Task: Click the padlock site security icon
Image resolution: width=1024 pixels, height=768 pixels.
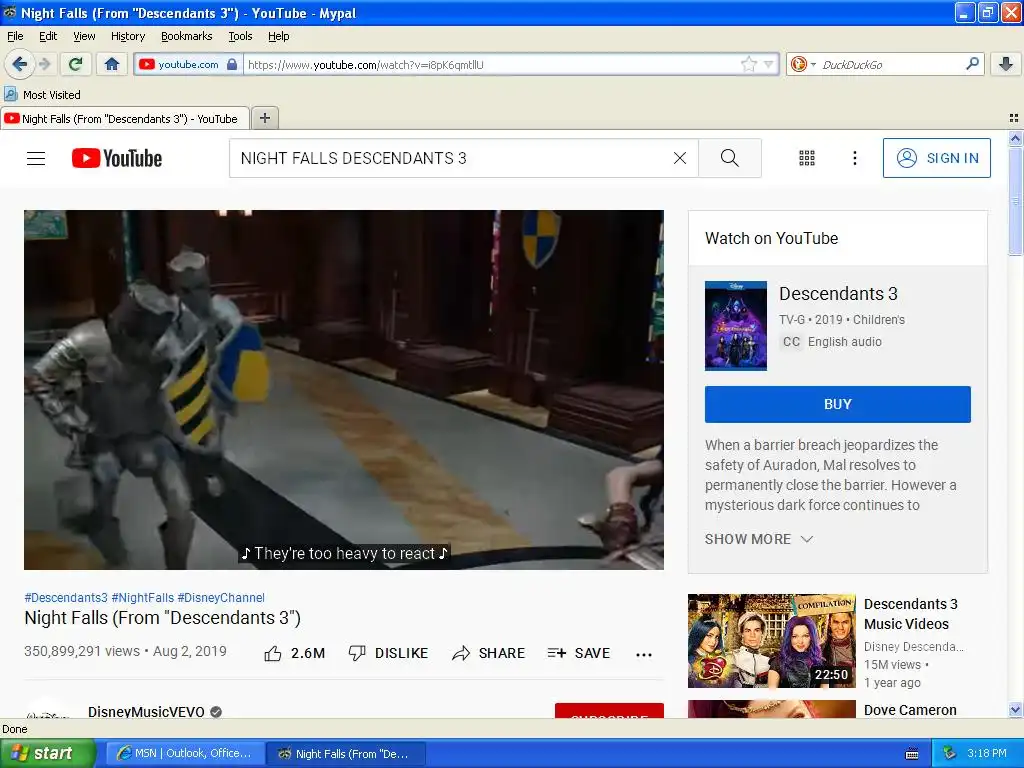Action: click(x=232, y=64)
